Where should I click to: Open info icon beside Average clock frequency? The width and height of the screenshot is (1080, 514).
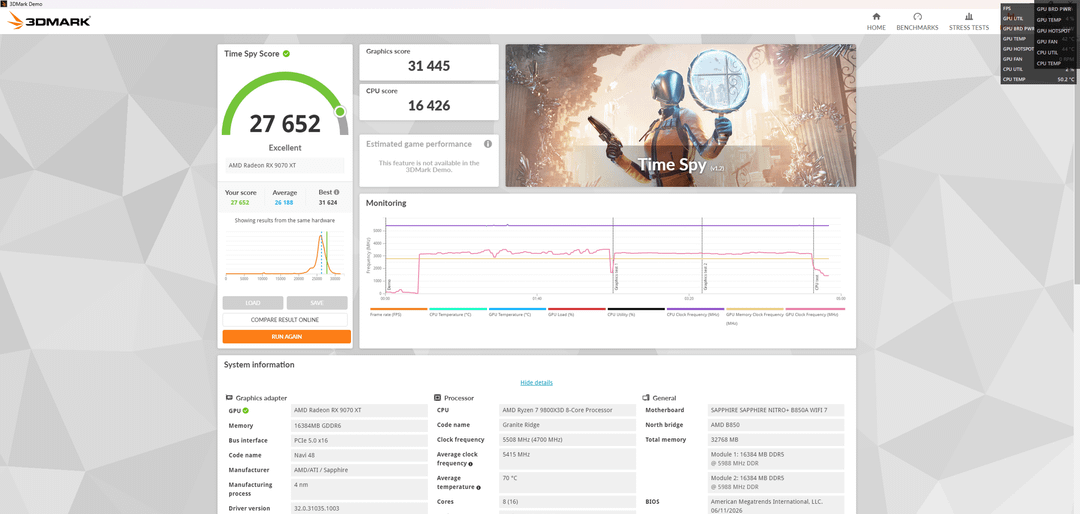click(470, 464)
